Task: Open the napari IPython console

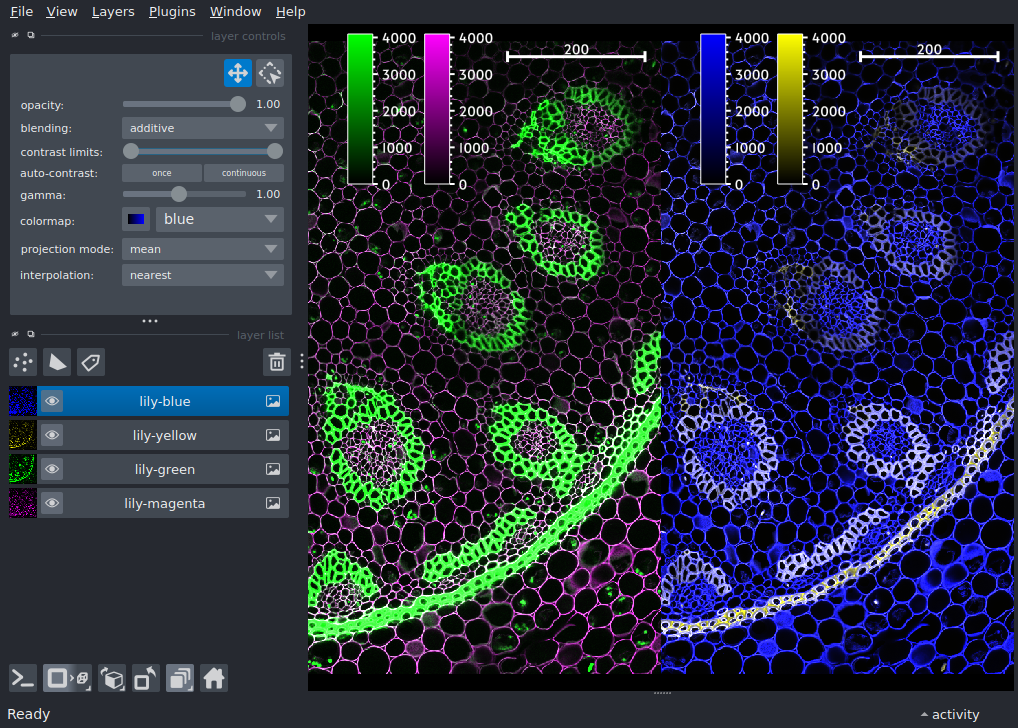Action: [x=22, y=678]
